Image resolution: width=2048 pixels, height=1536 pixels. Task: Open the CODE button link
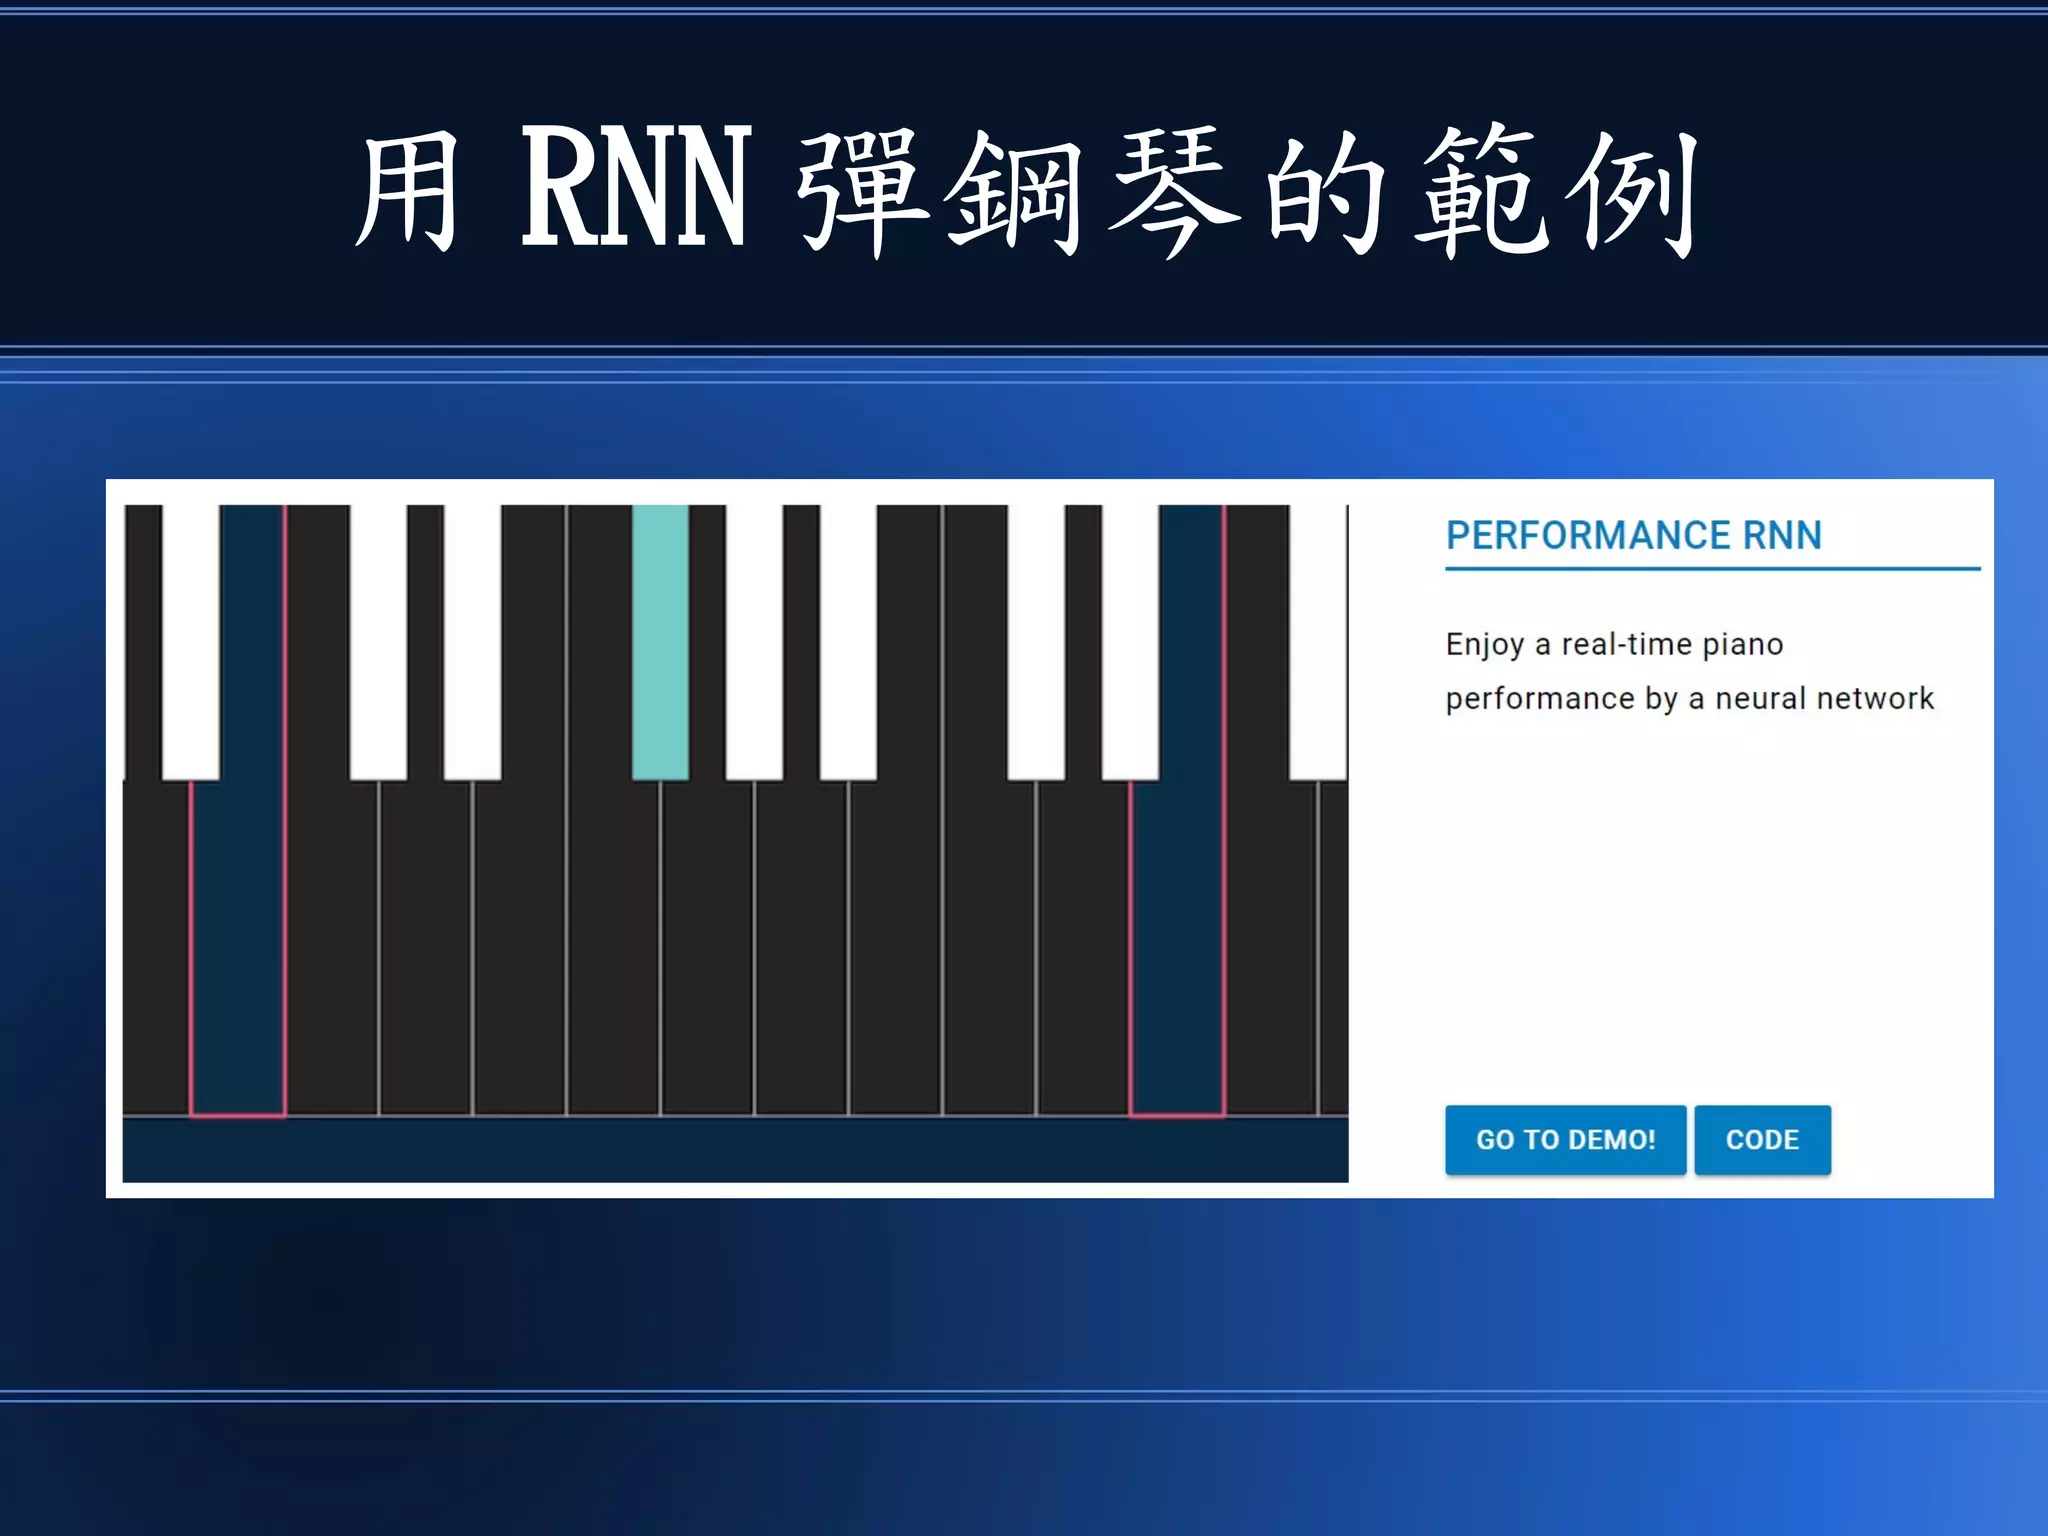click(1762, 1139)
